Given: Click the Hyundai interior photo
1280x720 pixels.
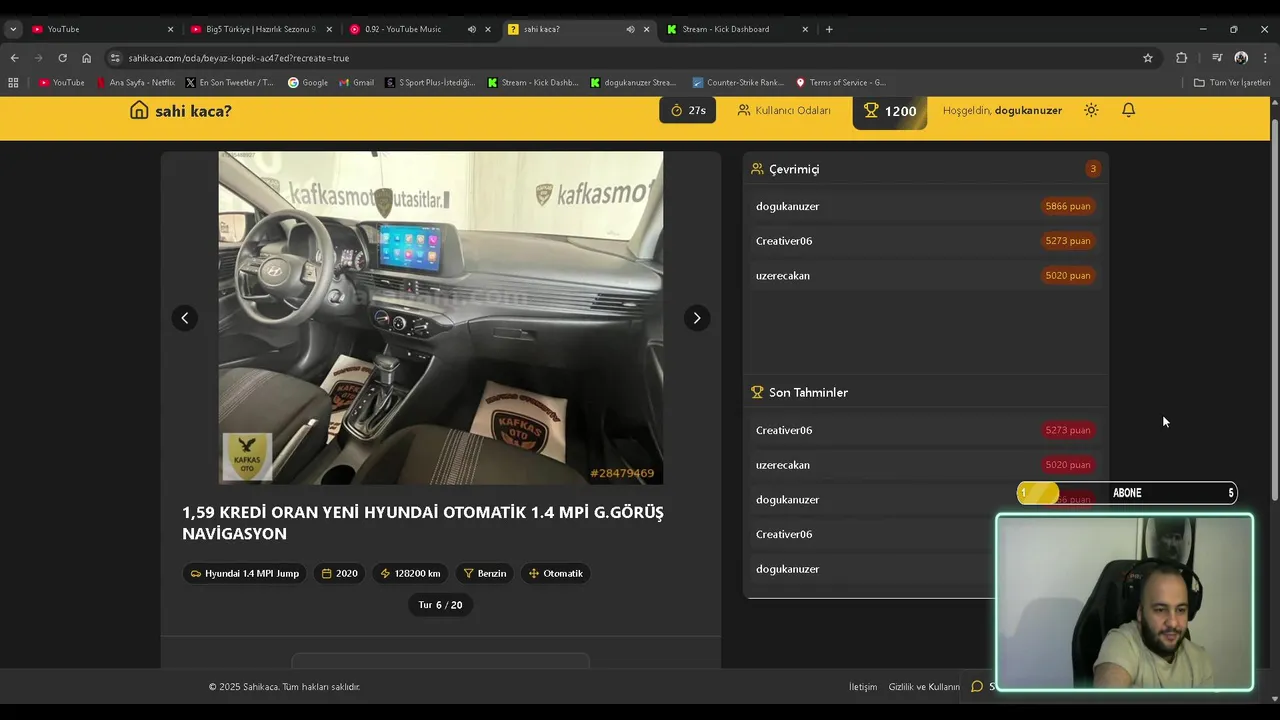Looking at the screenshot, I should [441, 318].
